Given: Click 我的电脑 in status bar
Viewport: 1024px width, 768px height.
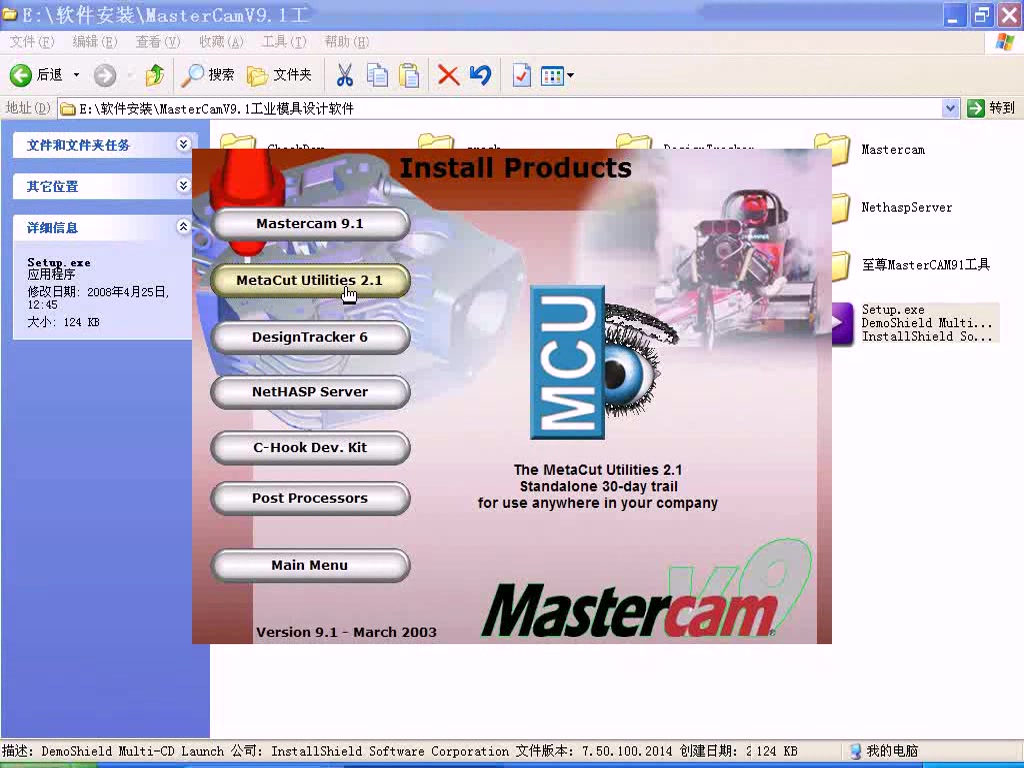Looking at the screenshot, I should 884,751.
